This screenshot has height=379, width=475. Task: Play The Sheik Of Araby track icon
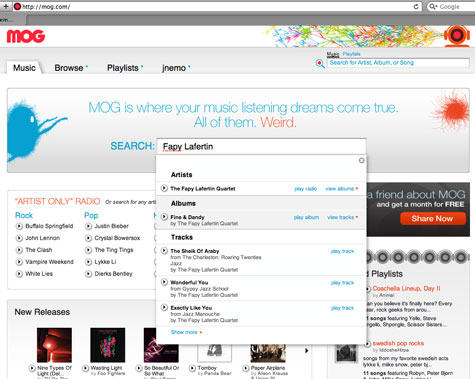164,251
